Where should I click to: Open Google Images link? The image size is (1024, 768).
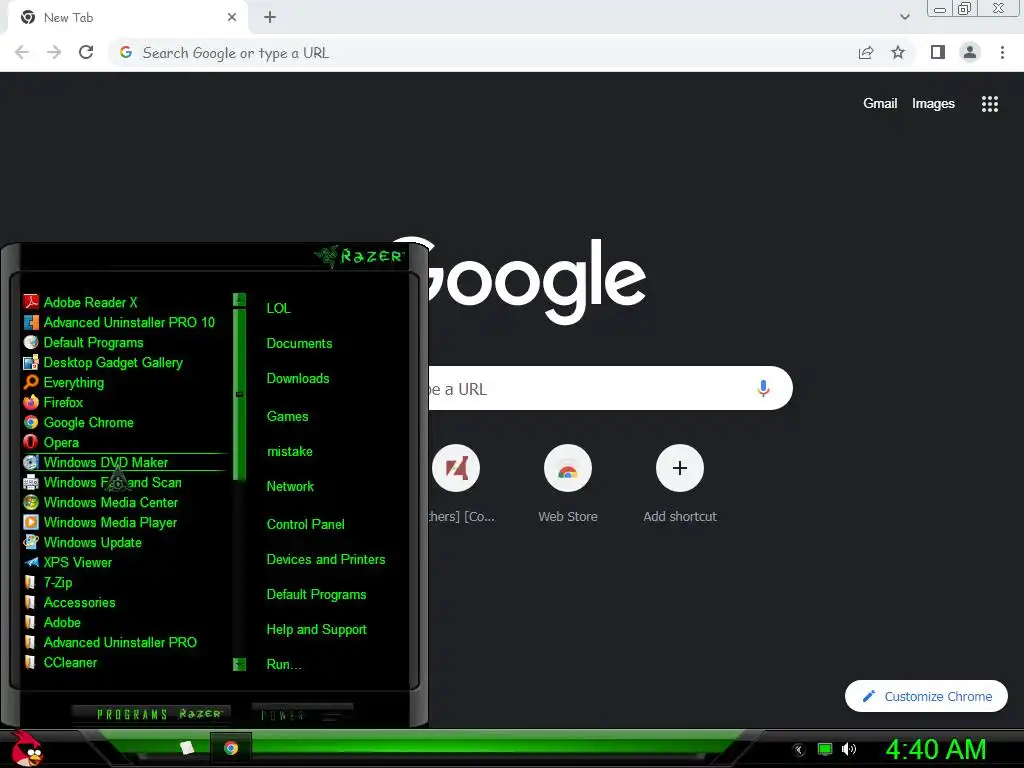point(933,103)
